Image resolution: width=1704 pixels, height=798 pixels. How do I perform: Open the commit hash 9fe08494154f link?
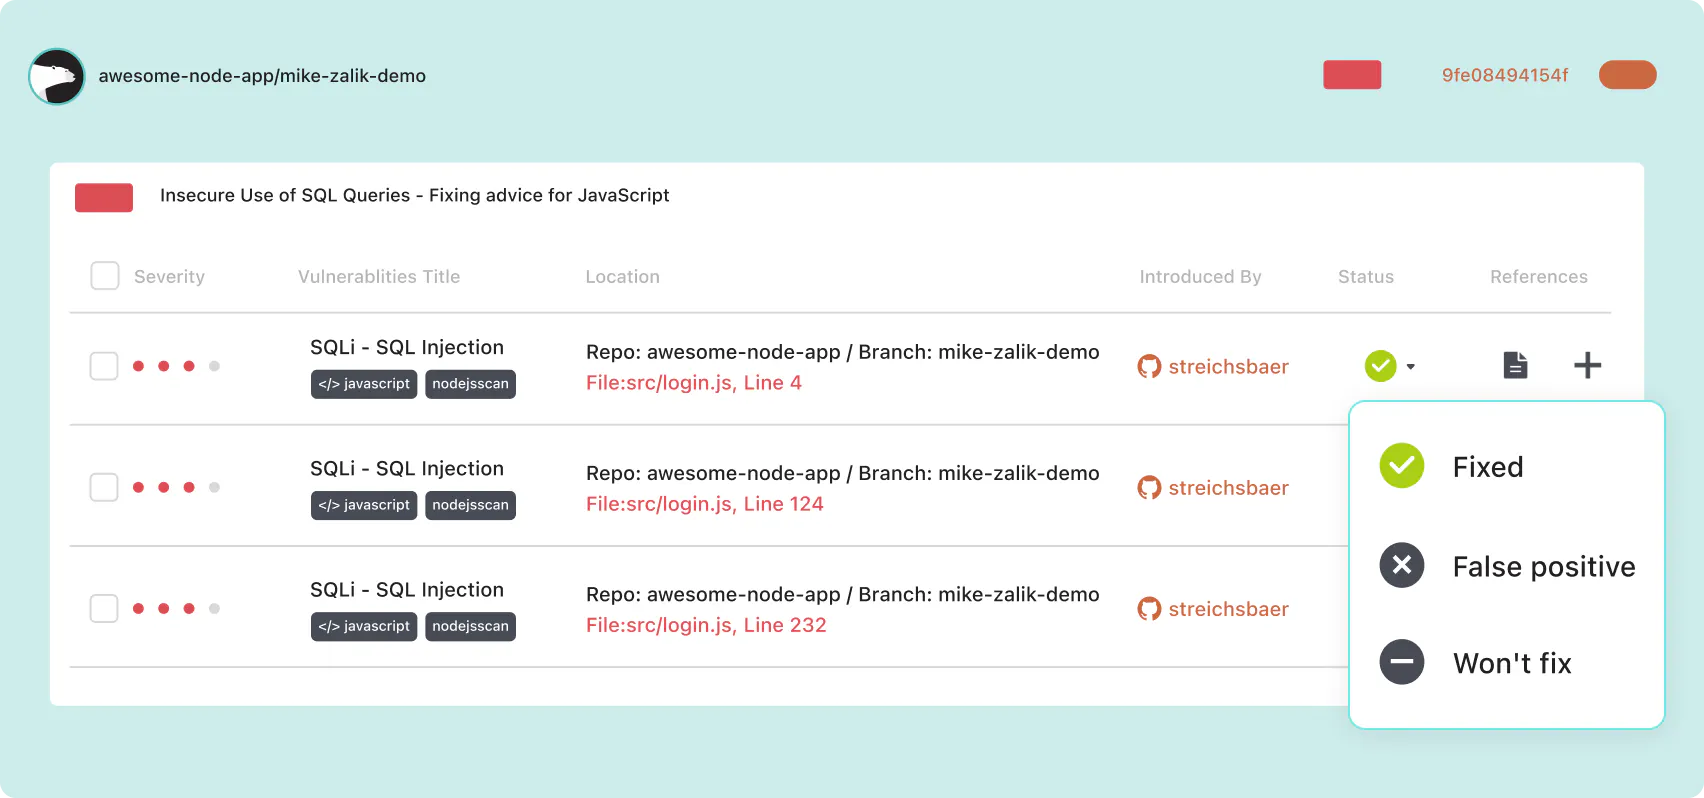pos(1505,75)
